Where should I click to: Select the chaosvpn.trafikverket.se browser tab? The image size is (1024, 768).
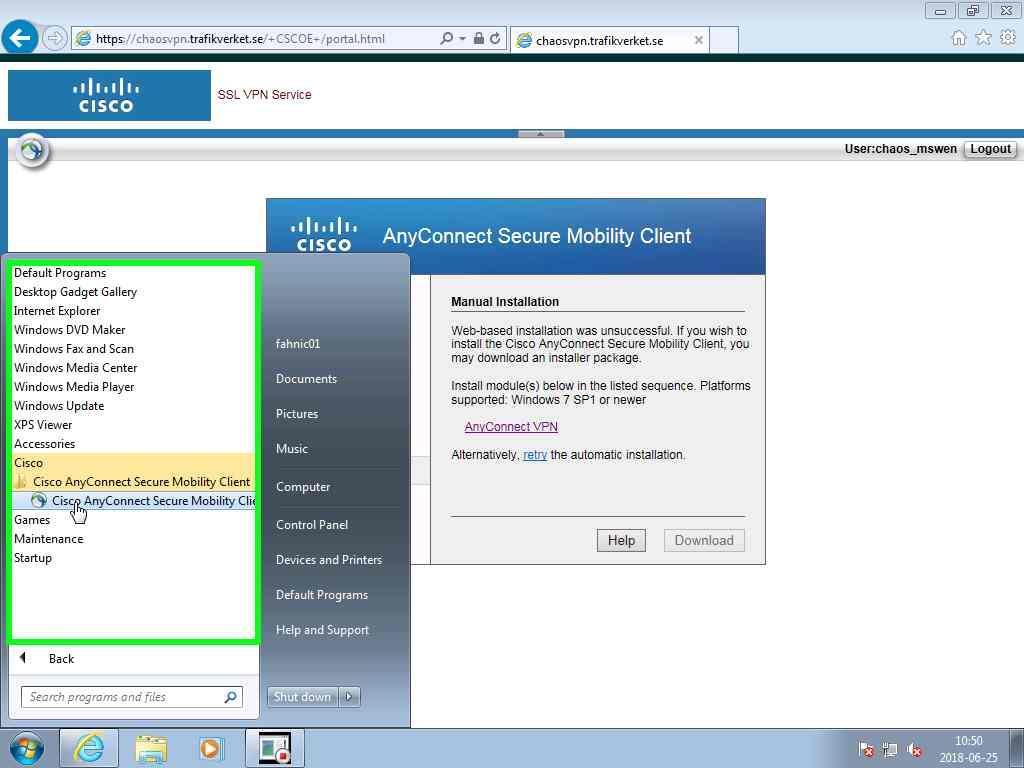click(x=609, y=40)
